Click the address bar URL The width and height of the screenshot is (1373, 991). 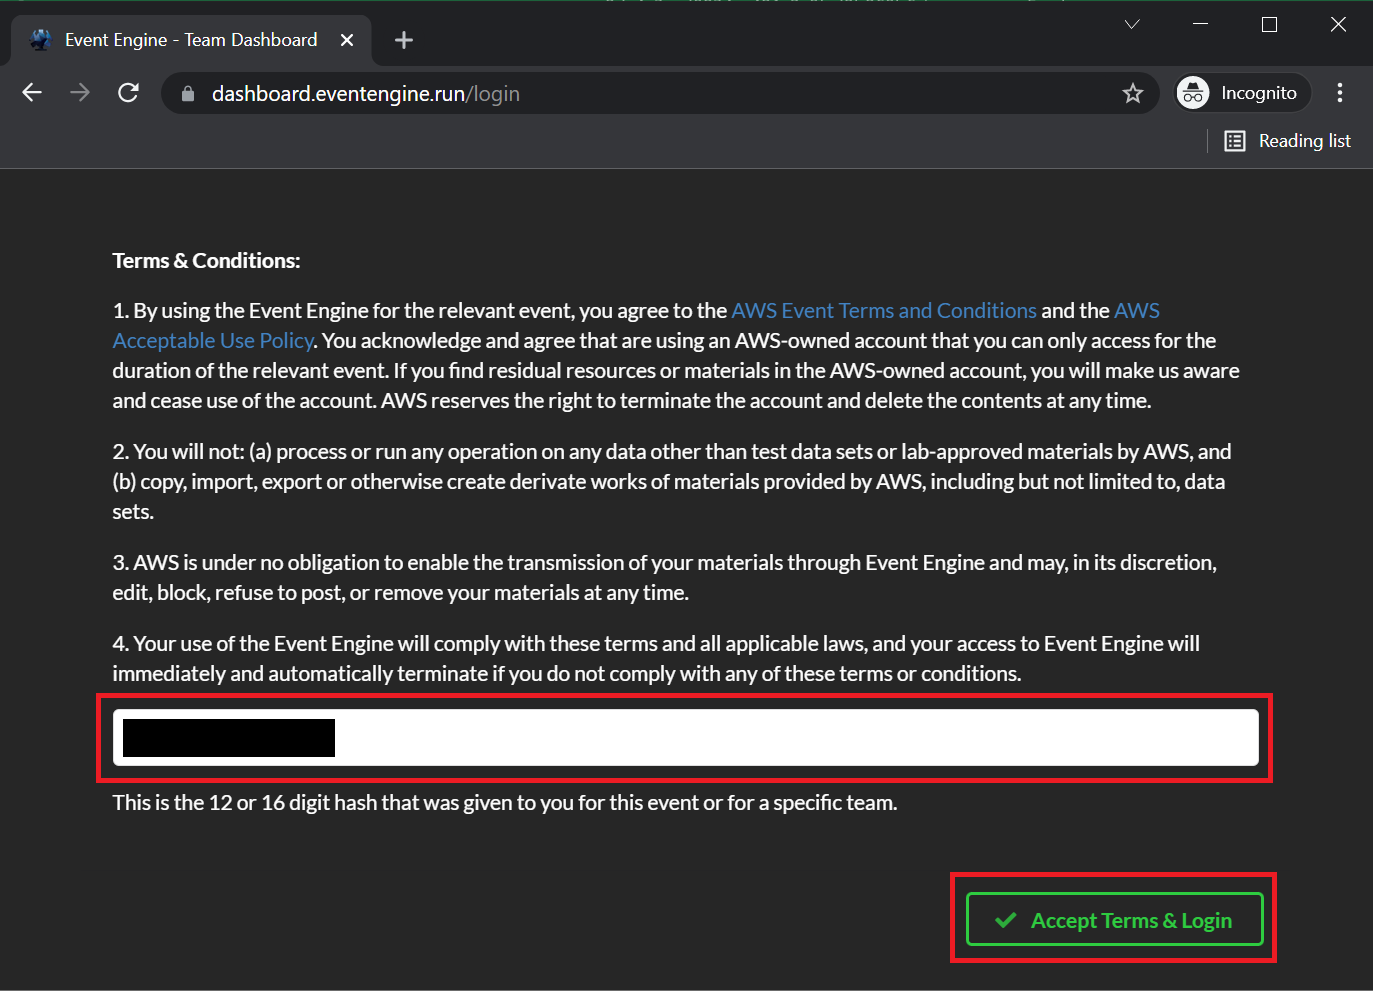365,94
